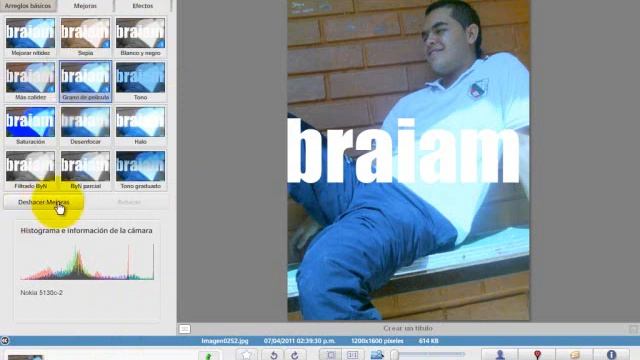Click the Rehacer button

[129, 202]
